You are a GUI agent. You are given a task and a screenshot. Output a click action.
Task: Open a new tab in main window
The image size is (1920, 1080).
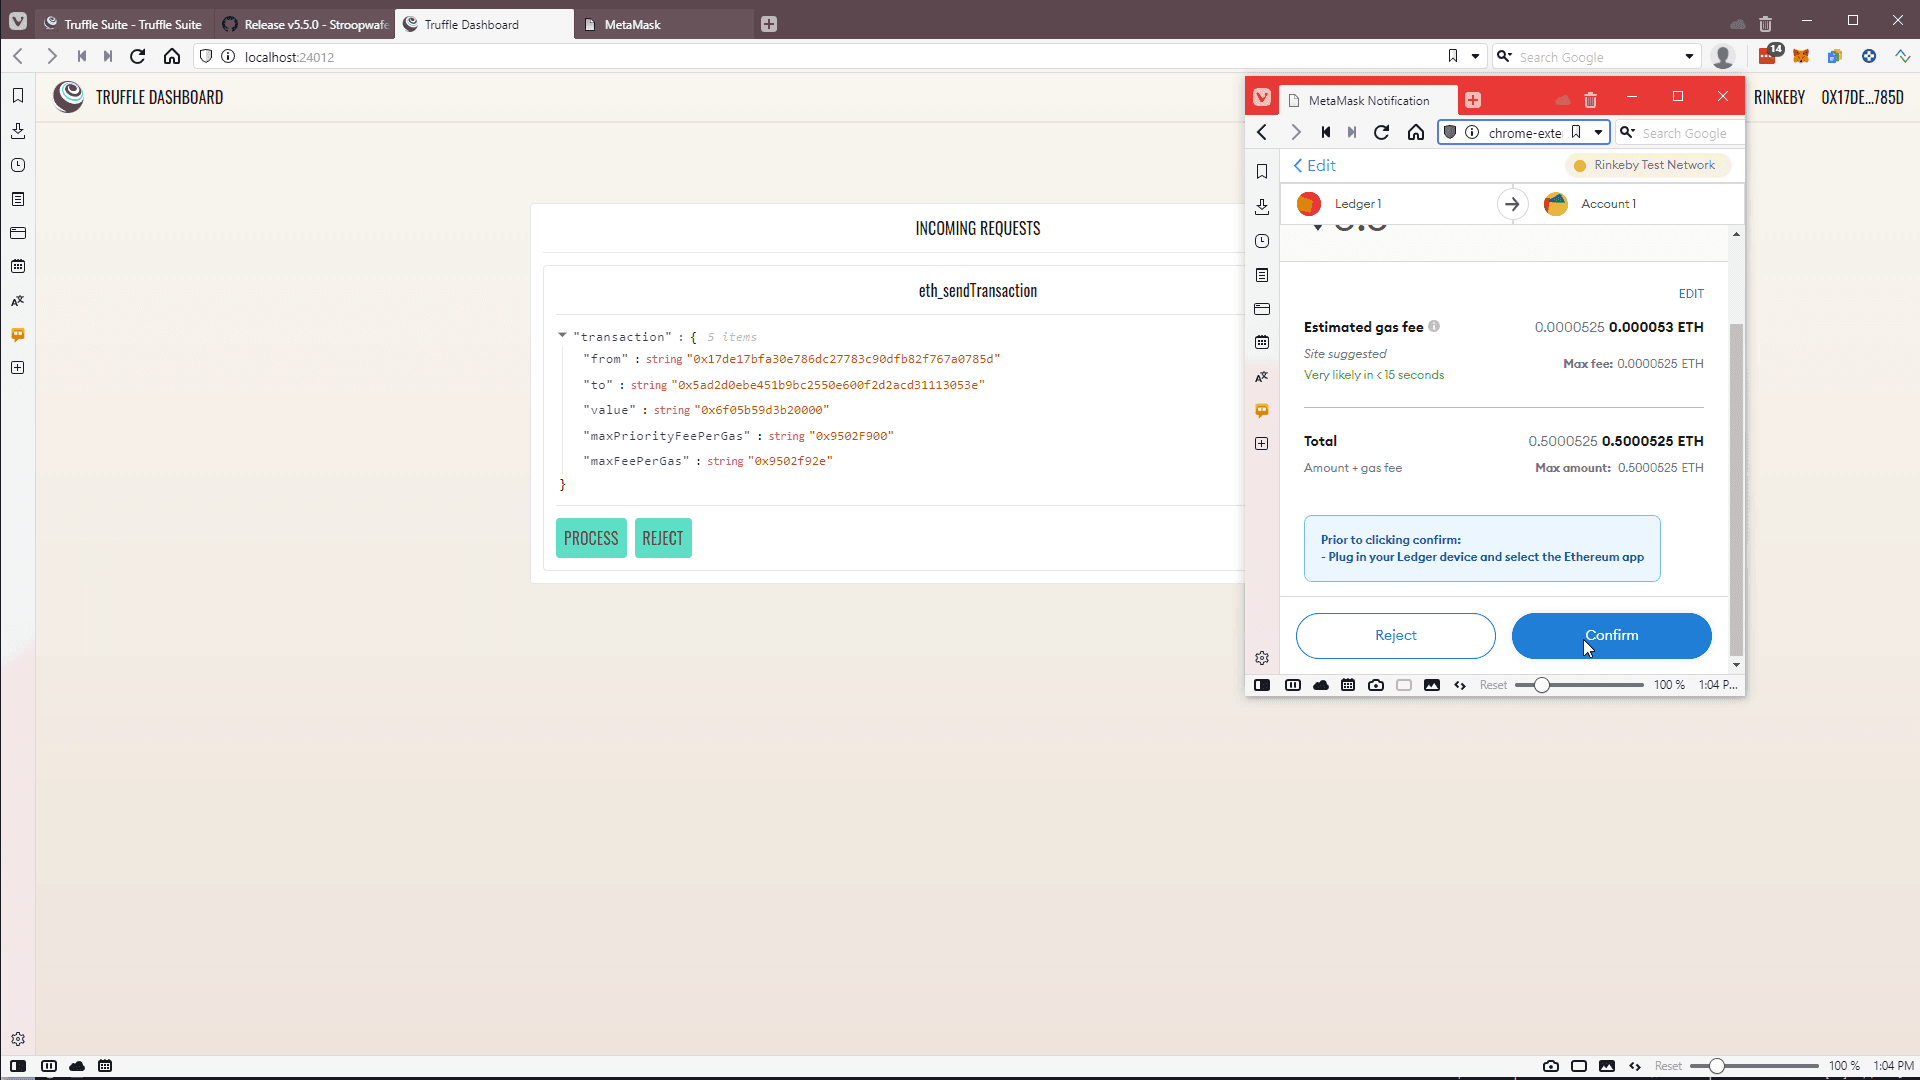coord(769,24)
